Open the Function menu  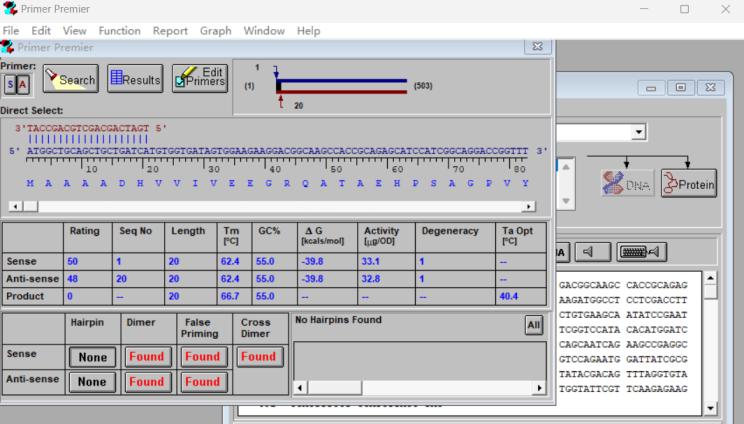(x=119, y=31)
